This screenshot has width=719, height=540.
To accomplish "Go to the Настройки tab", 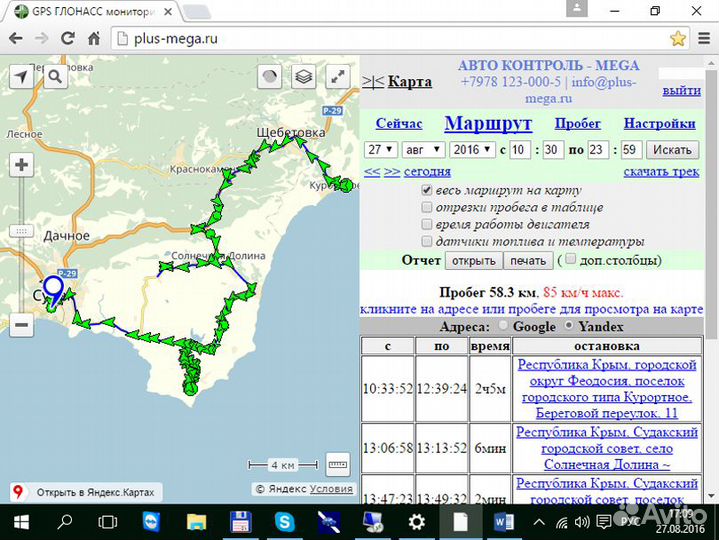I will 659,124.
